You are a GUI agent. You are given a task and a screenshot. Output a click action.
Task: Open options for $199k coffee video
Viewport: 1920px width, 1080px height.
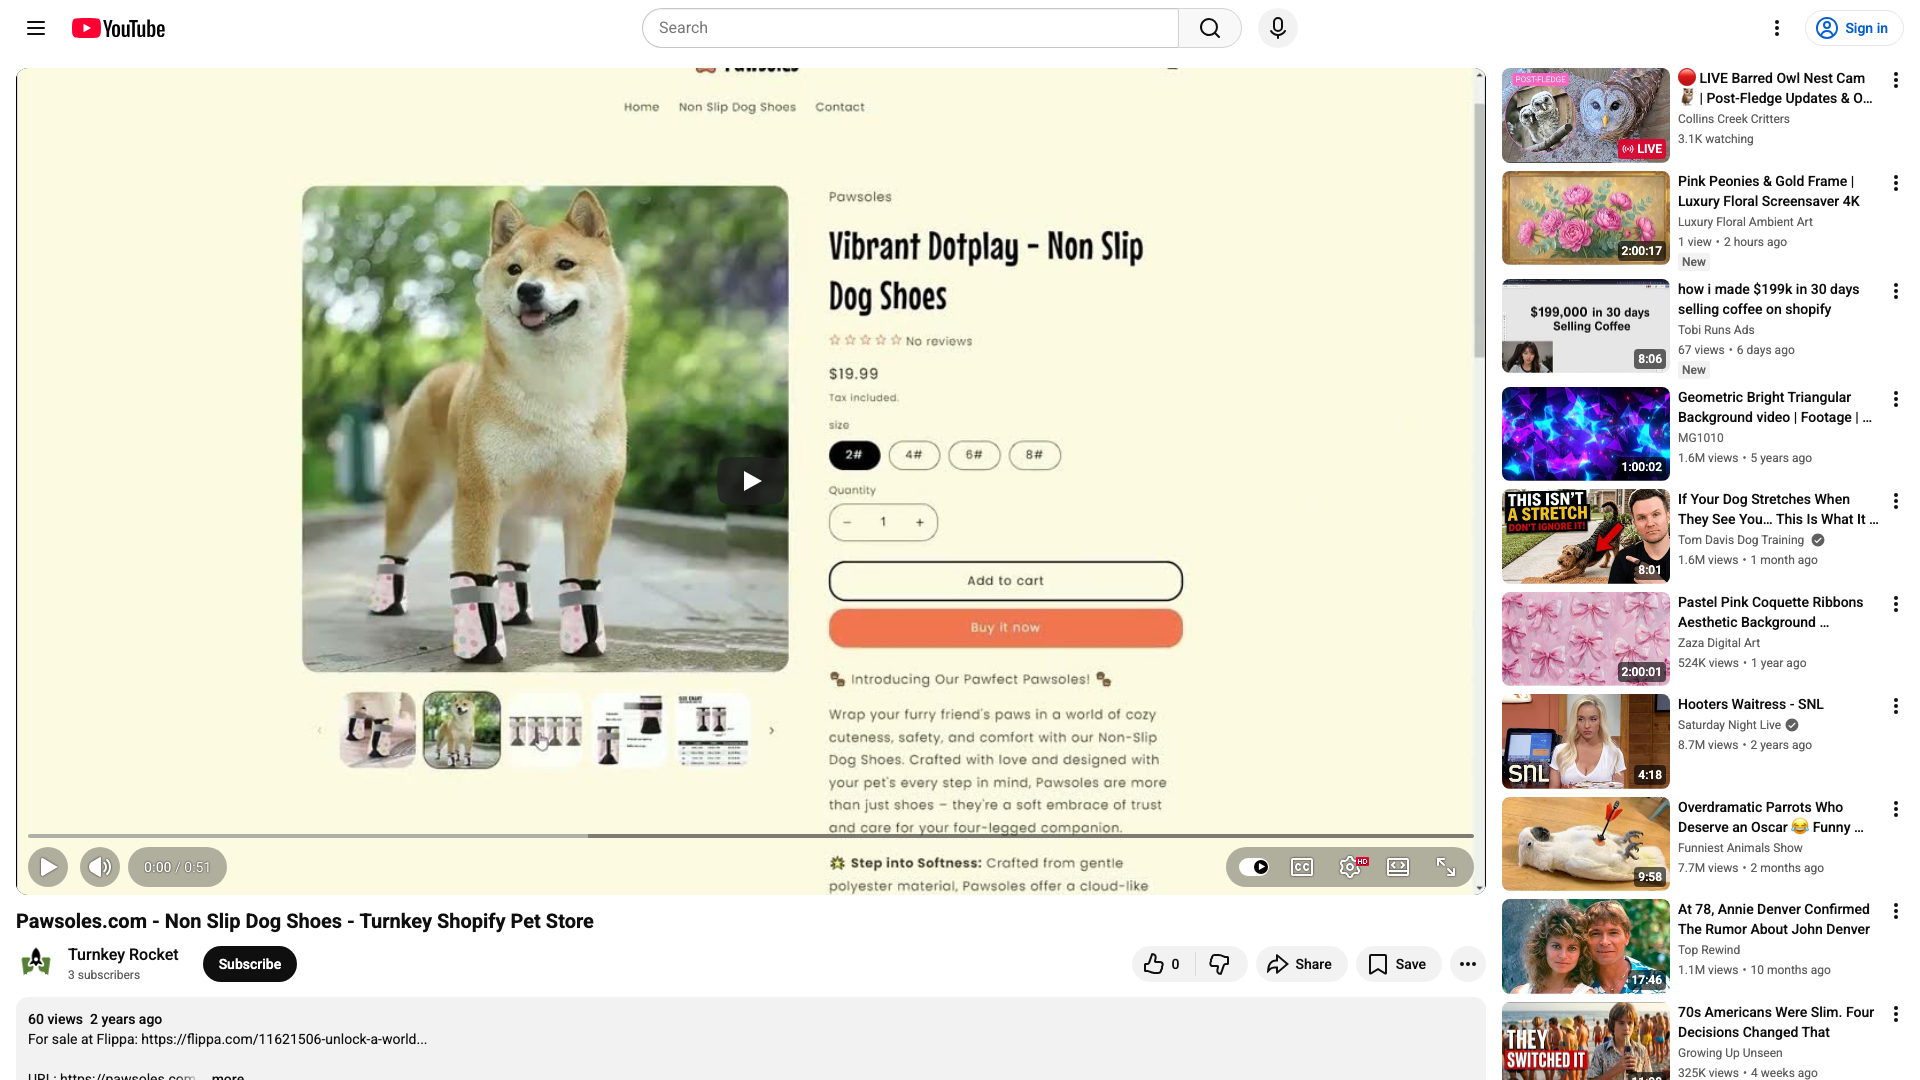1895,291
